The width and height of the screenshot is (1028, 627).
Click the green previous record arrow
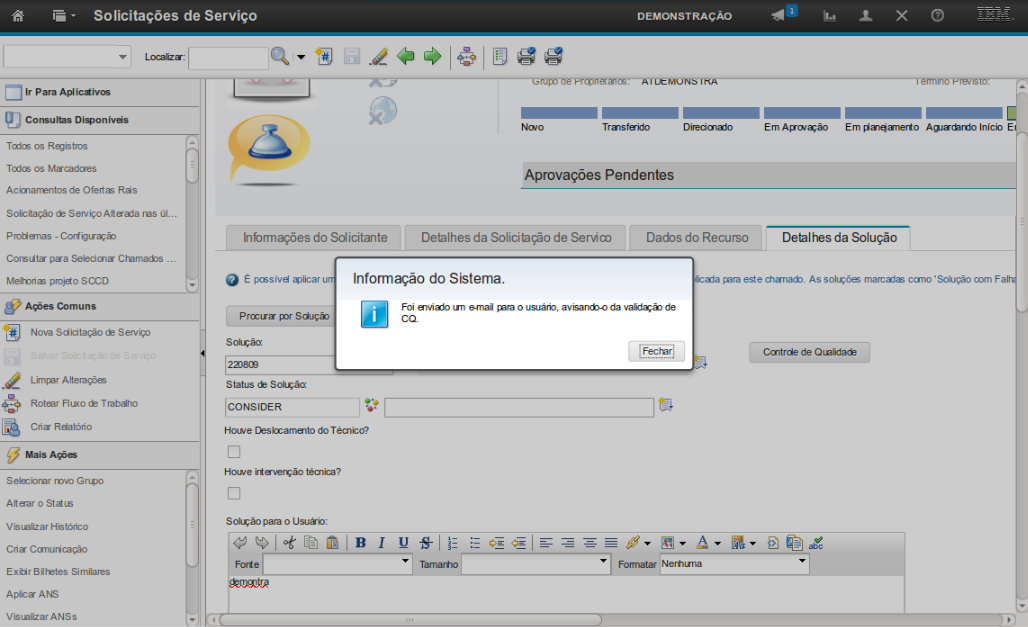[406, 57]
